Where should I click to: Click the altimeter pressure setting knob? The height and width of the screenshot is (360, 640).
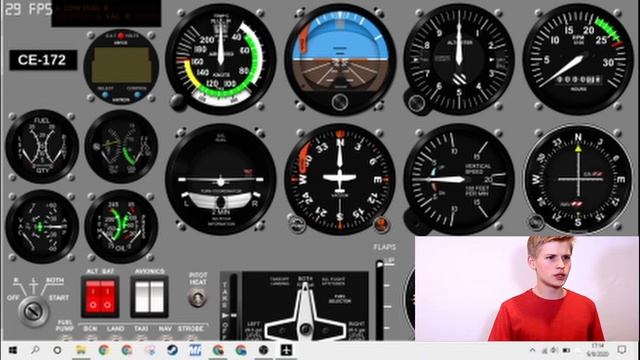[416, 102]
